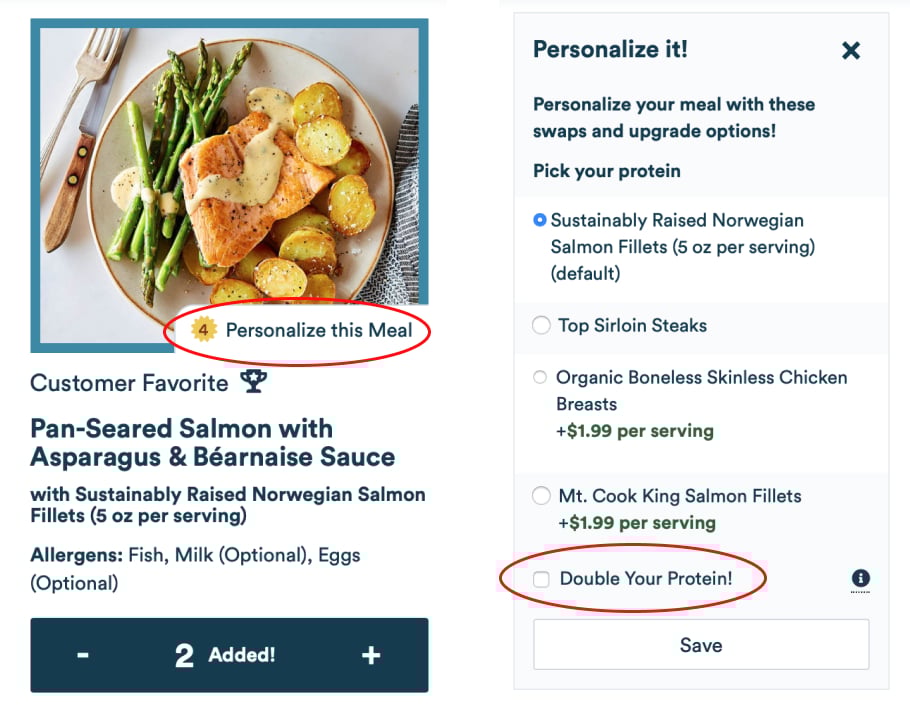
Task: Save the protein personalization
Action: (x=700, y=645)
